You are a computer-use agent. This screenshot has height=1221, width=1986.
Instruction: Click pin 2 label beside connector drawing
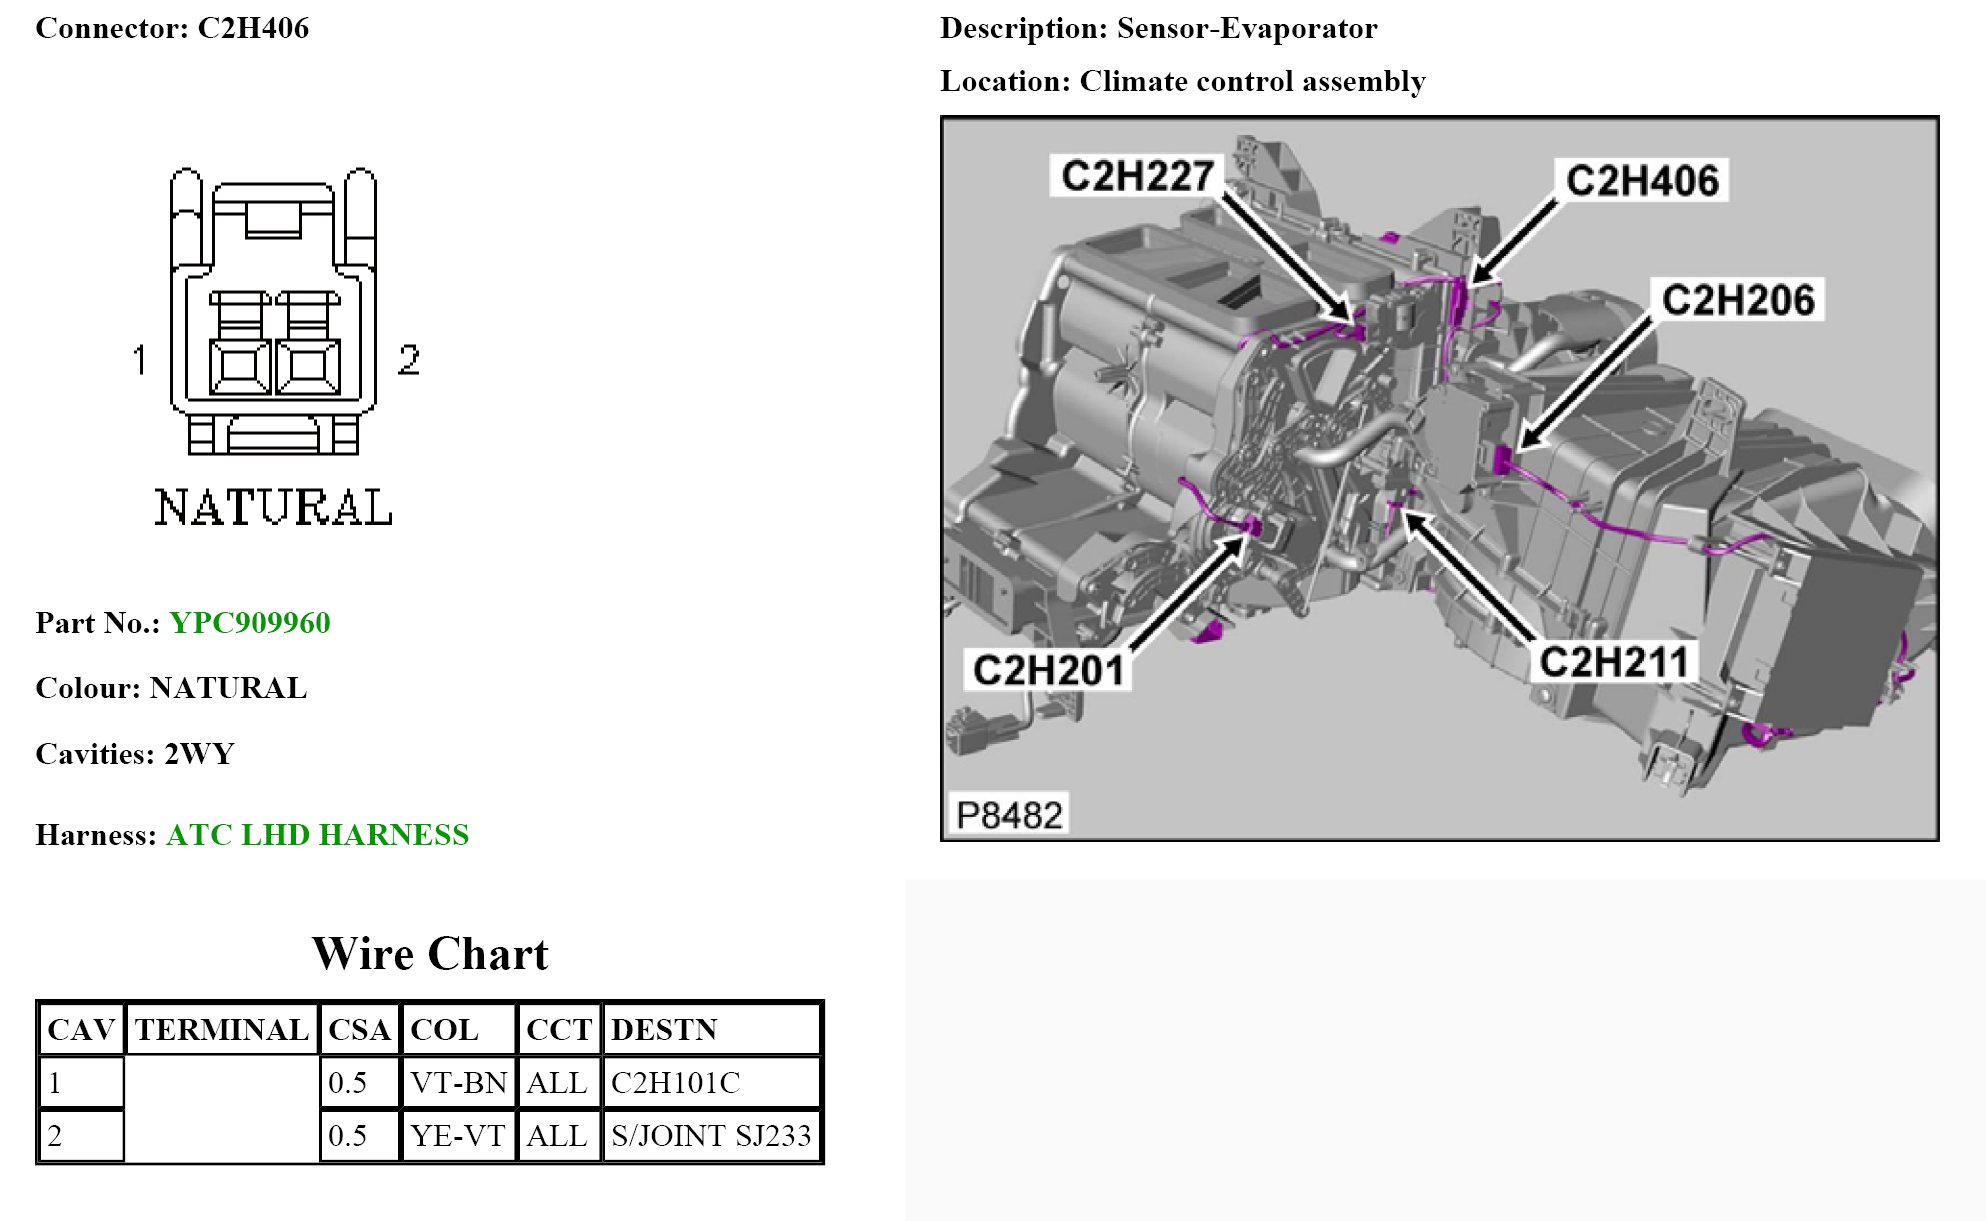[408, 360]
